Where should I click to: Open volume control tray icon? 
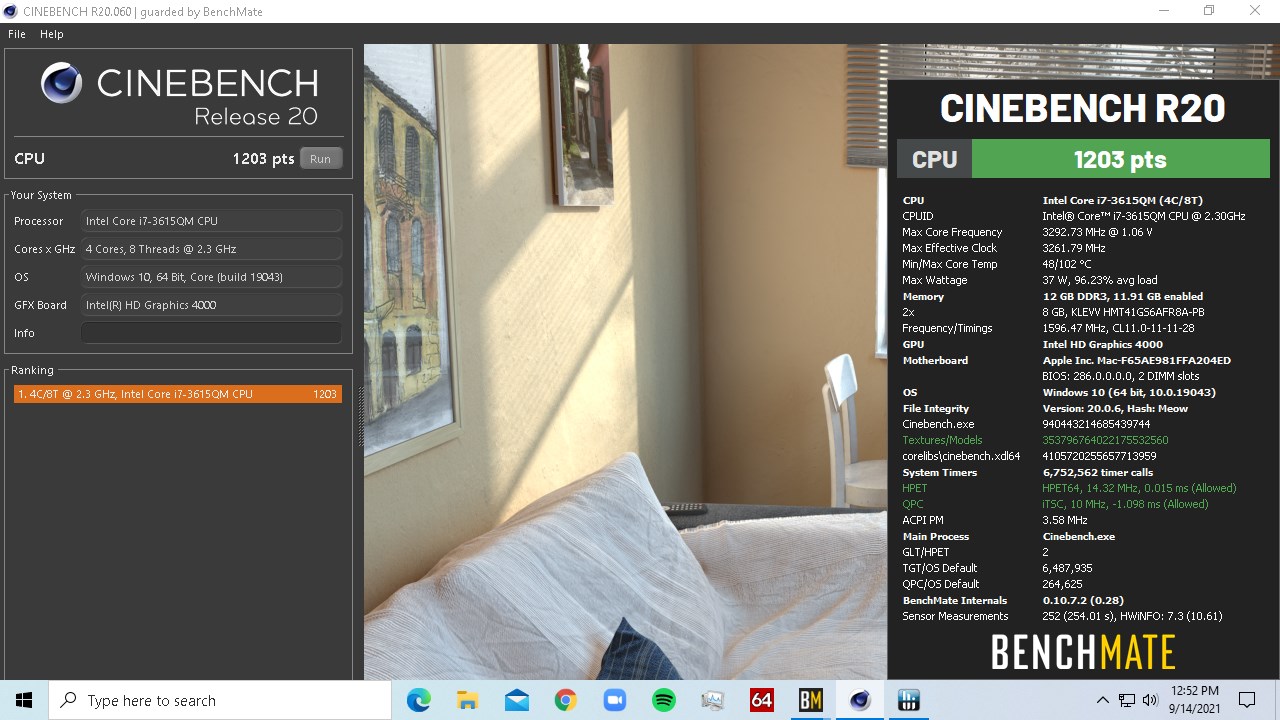point(1151,700)
